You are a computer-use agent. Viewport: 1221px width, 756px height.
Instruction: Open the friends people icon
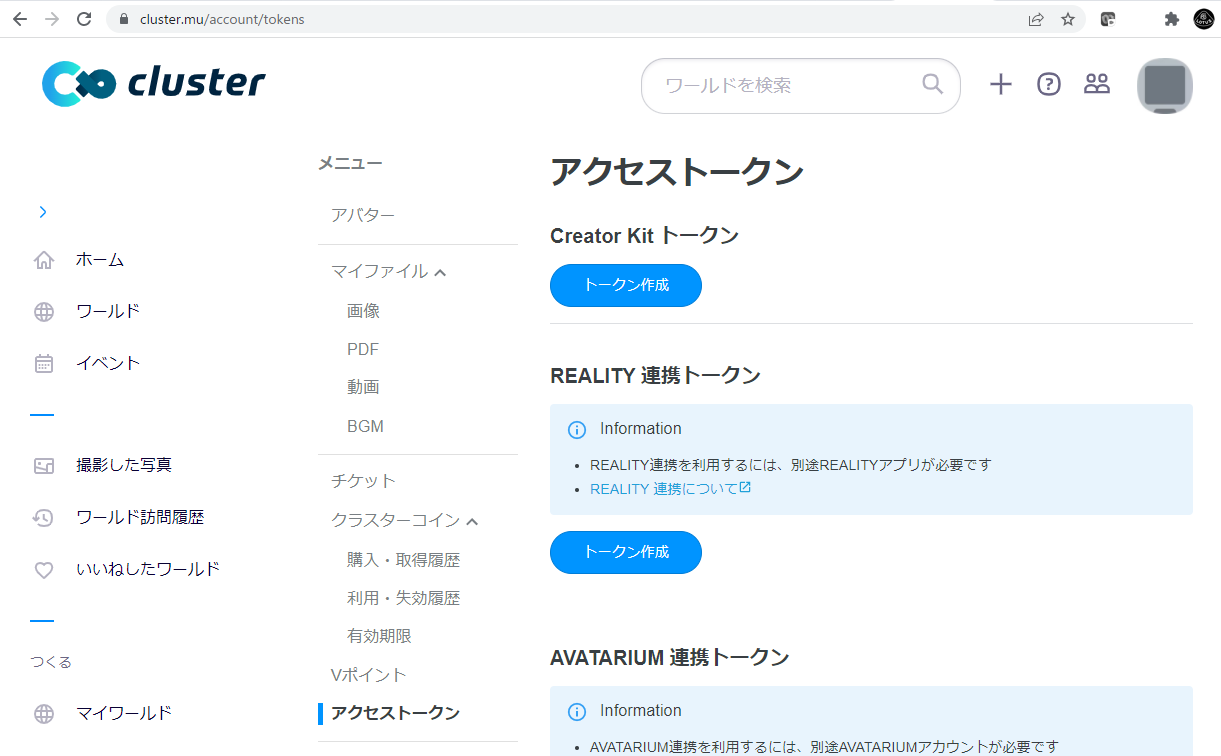point(1097,85)
